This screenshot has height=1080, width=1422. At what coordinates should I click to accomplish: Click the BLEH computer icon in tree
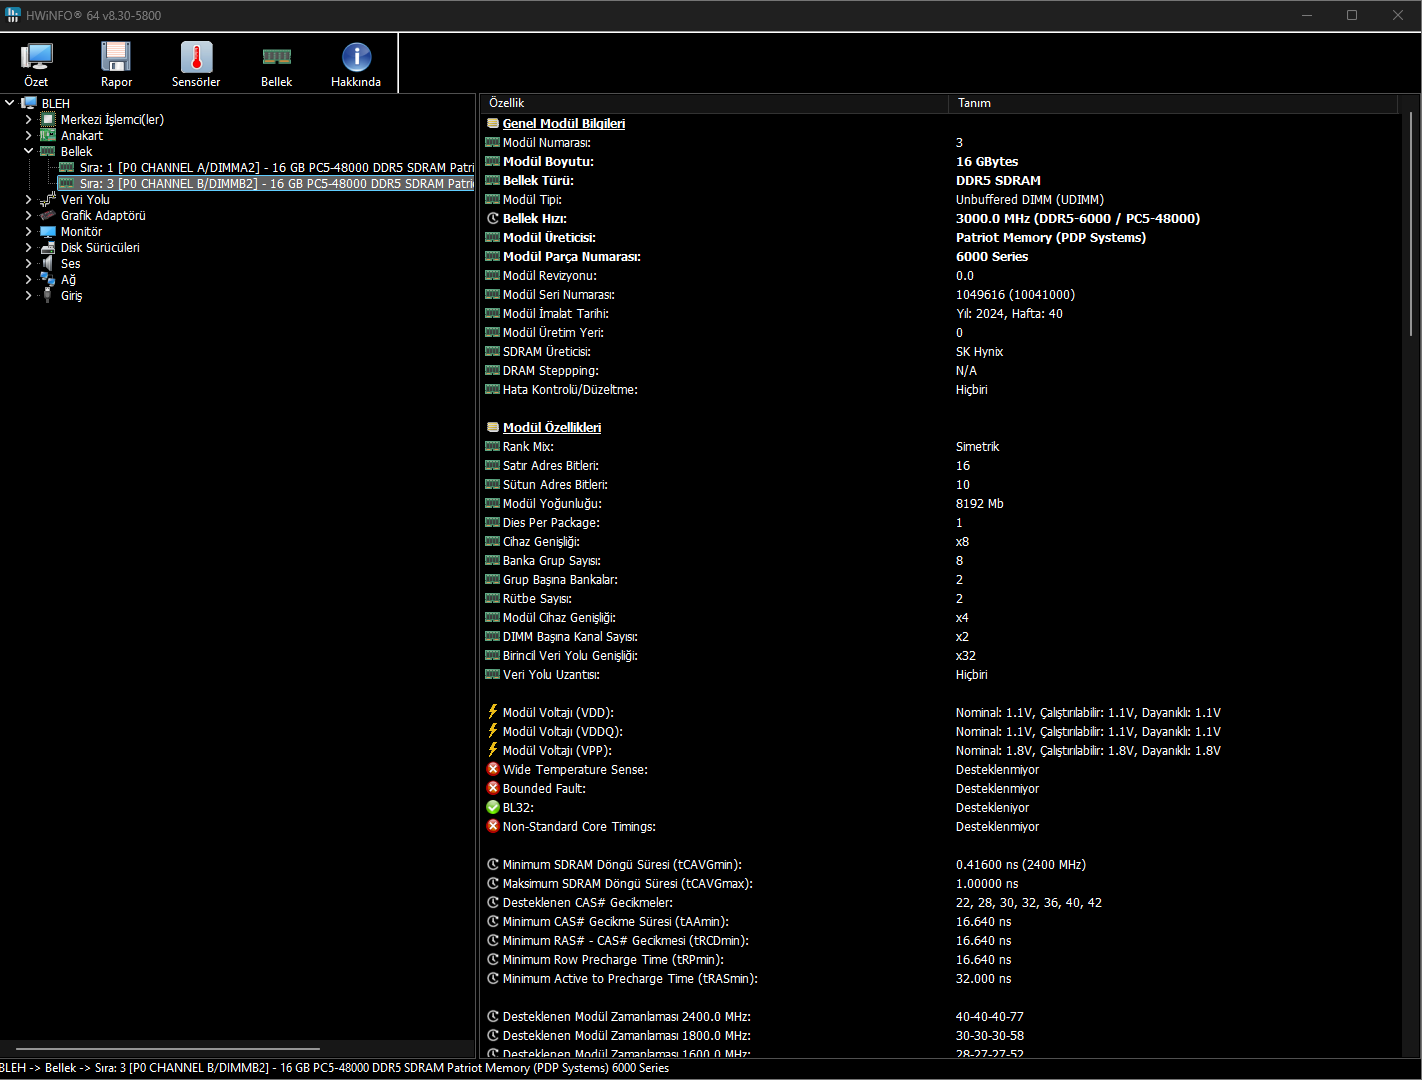click(x=29, y=103)
